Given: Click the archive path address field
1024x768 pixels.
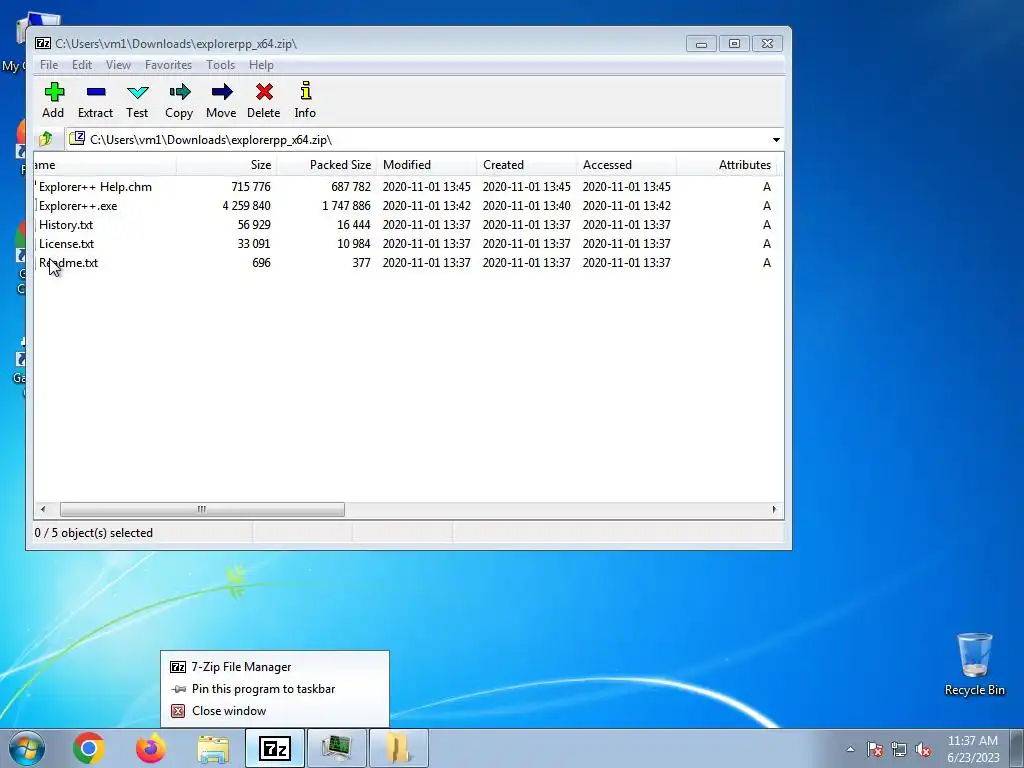Looking at the screenshot, I should click(x=418, y=140).
